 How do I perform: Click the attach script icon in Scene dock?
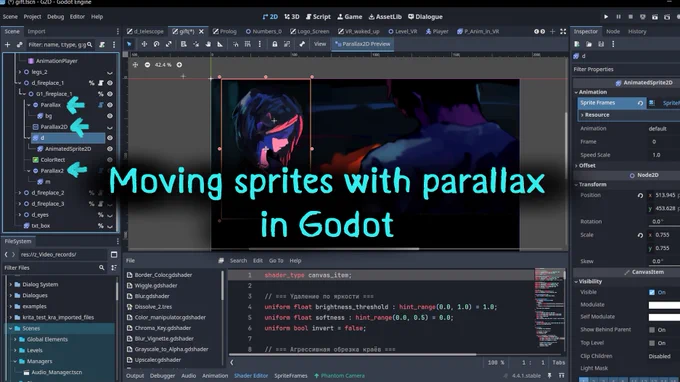pyautogui.click(x=102, y=44)
